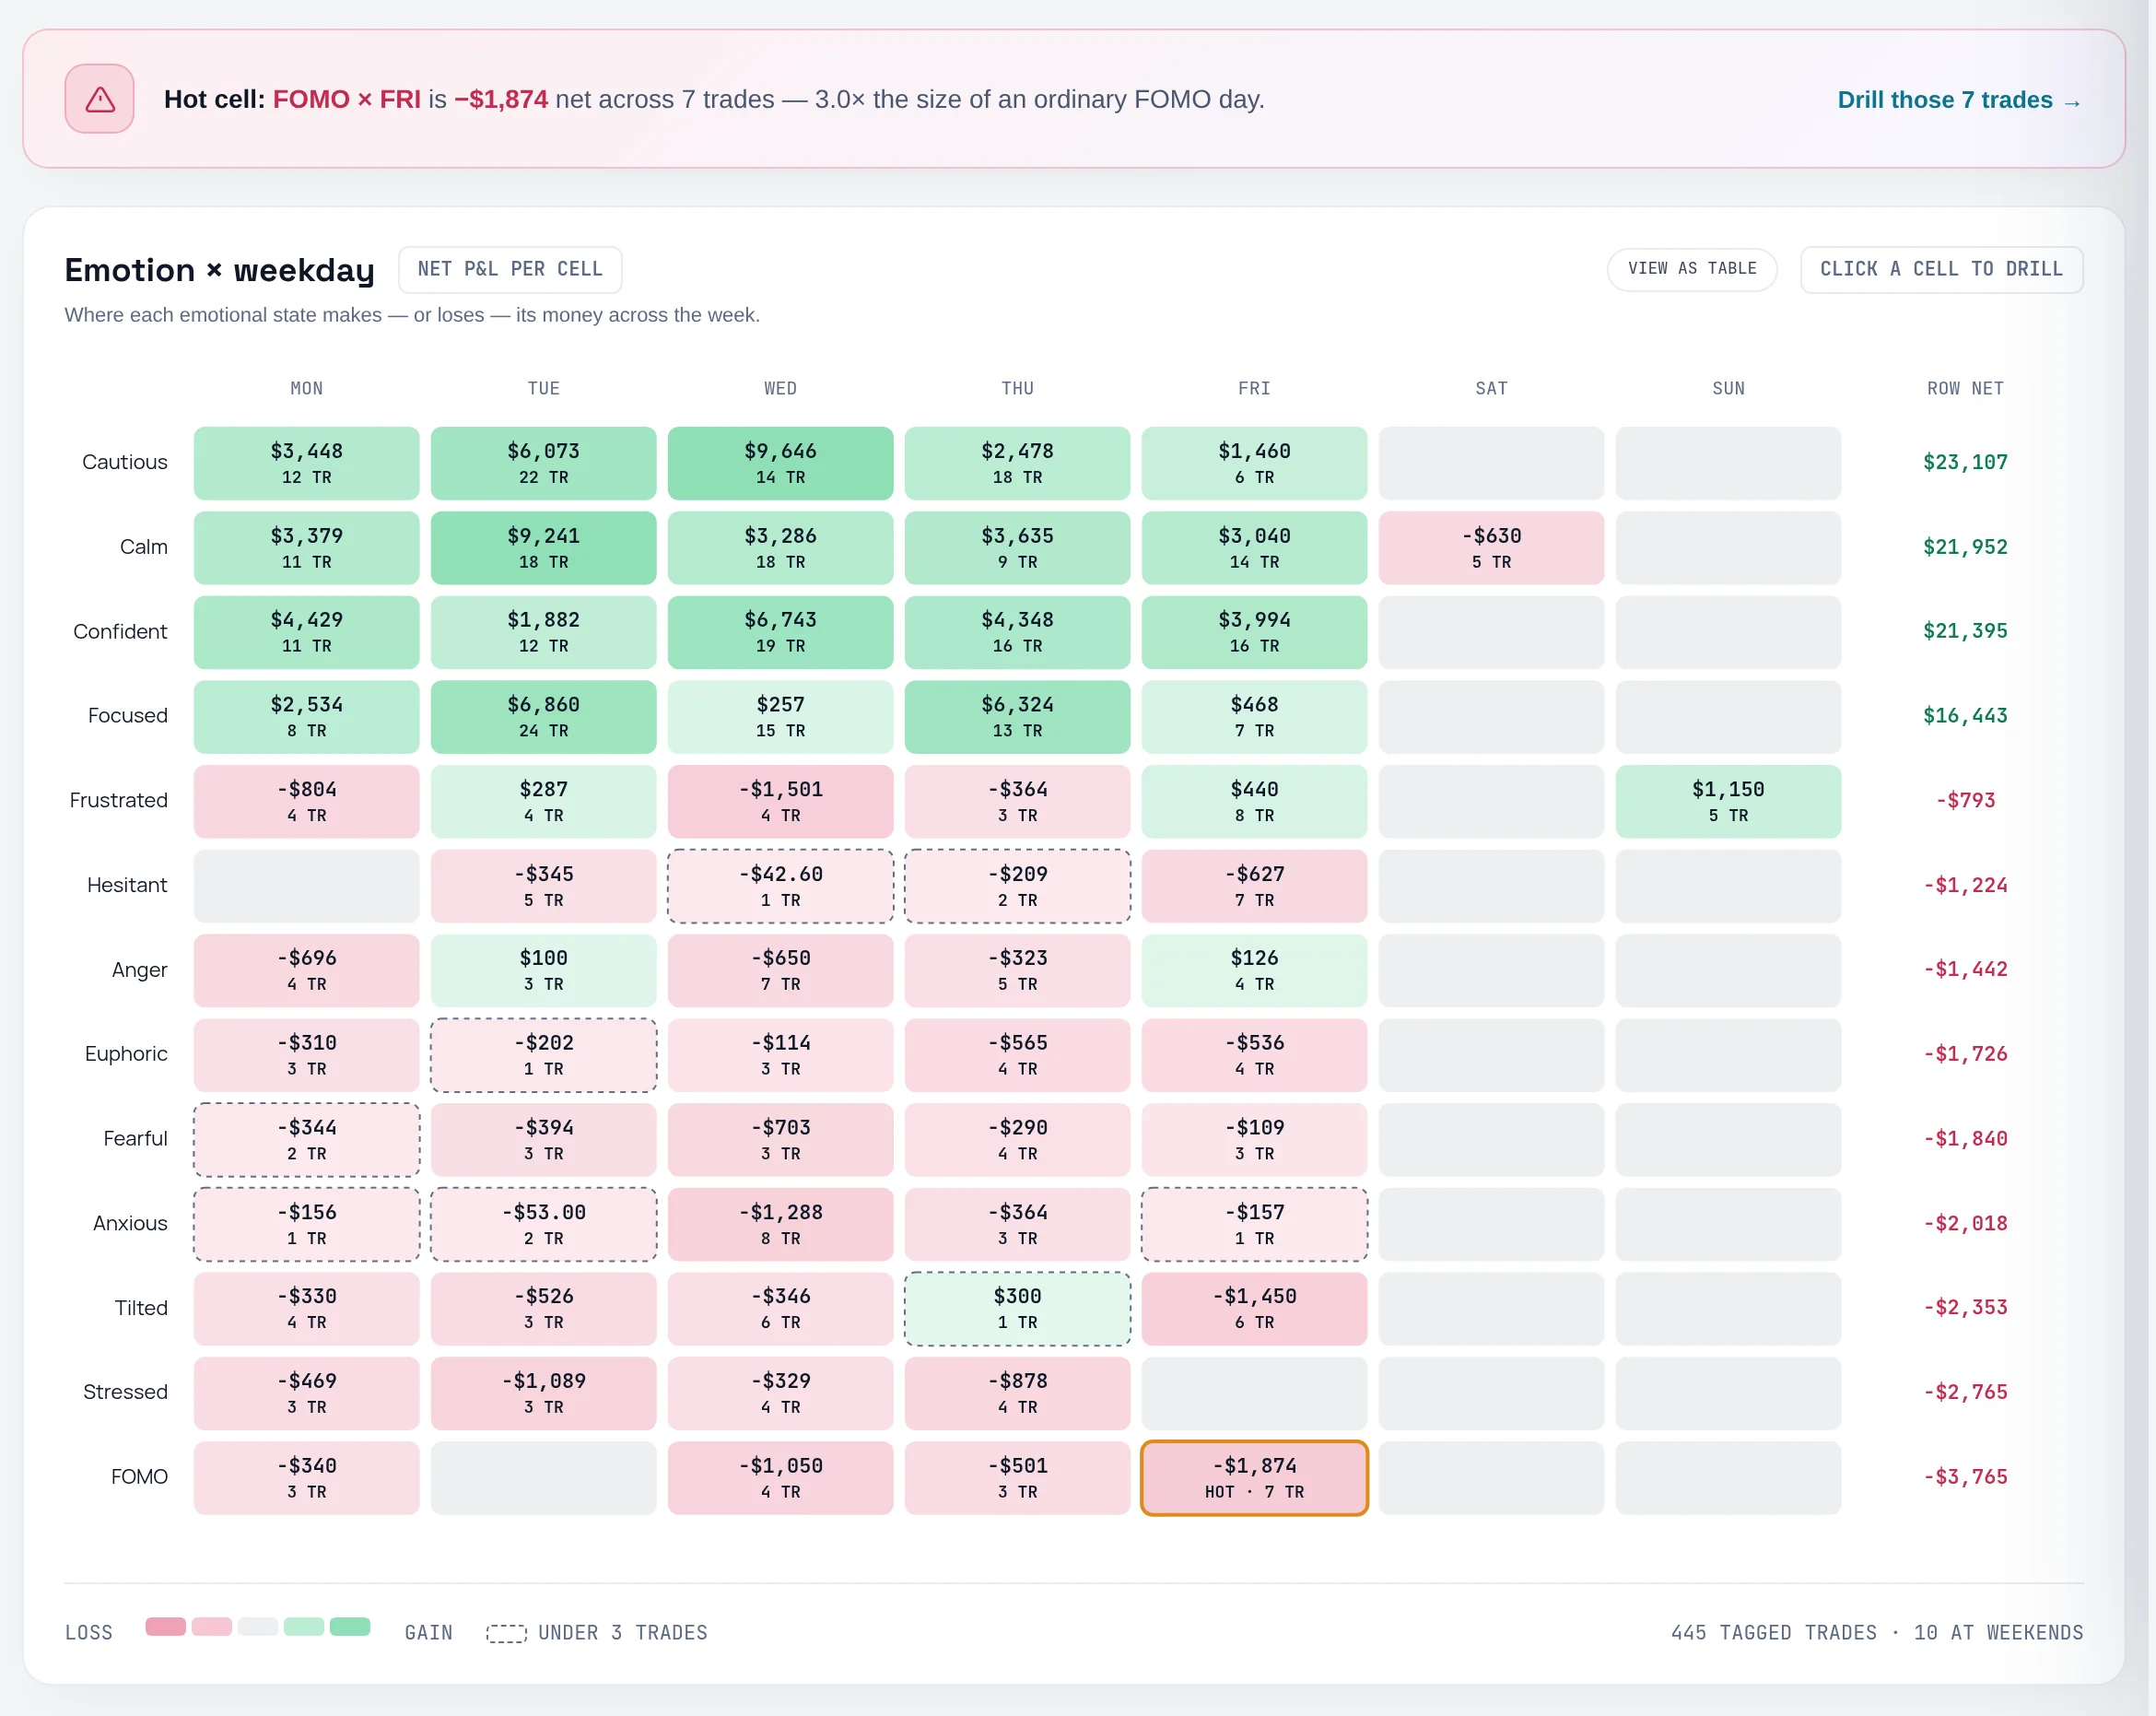Click the Hesitant Friday cell -$627

tap(1254, 886)
